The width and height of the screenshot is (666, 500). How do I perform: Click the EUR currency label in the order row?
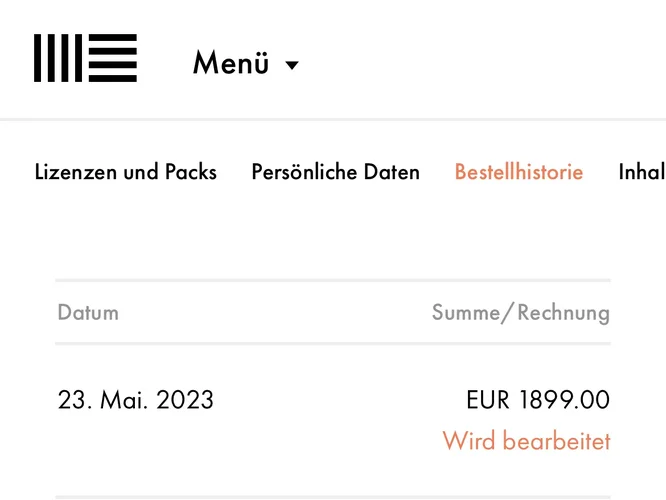488,400
